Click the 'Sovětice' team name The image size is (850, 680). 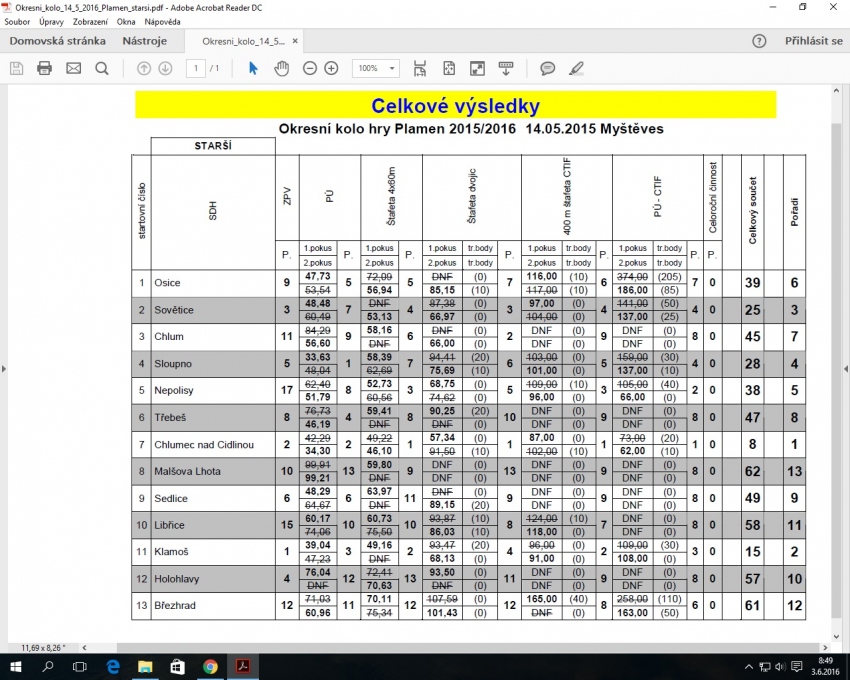[173, 310]
